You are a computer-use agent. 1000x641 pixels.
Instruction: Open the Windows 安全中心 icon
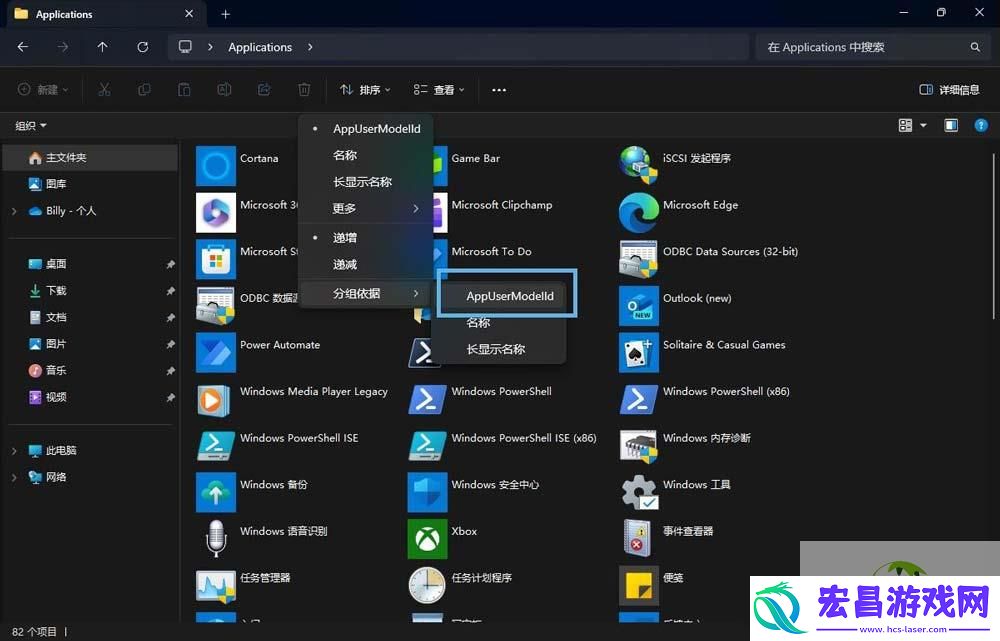point(427,492)
